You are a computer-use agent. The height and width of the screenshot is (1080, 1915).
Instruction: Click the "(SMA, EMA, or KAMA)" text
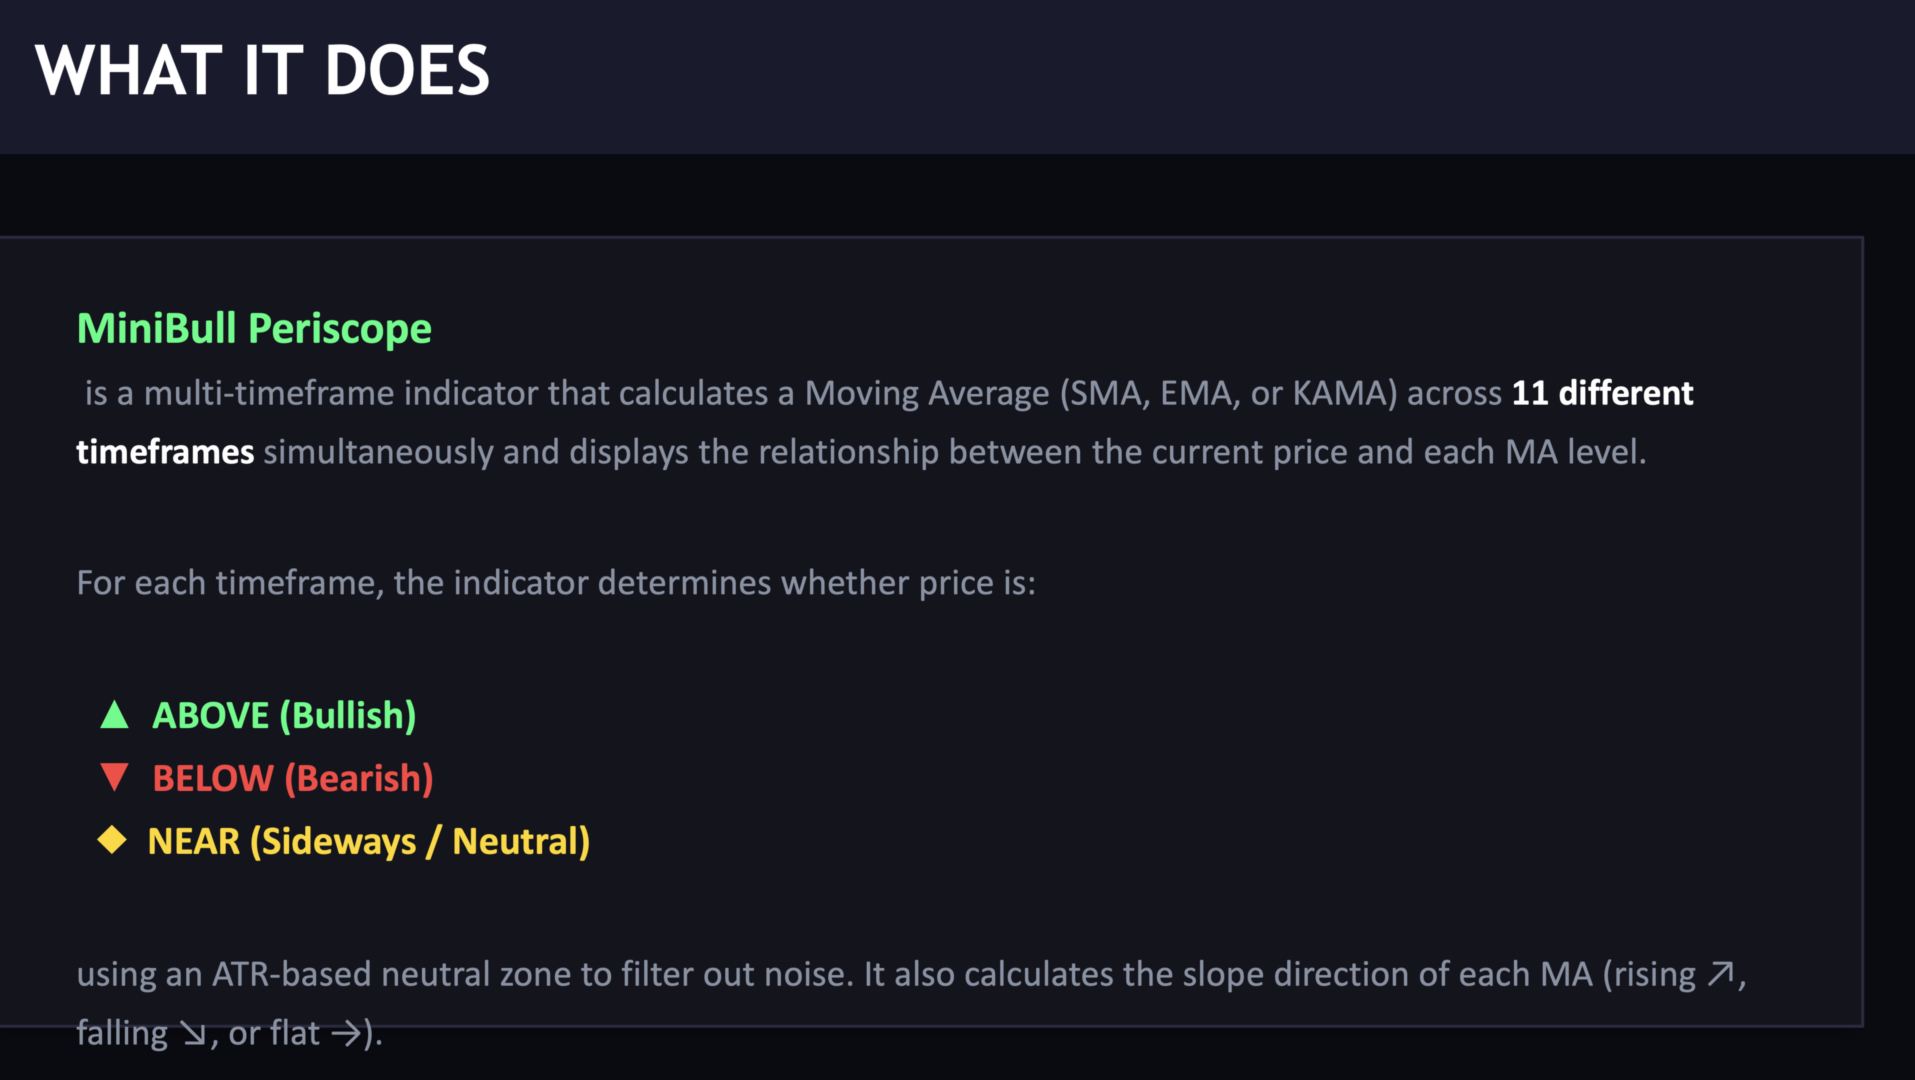coord(1228,393)
